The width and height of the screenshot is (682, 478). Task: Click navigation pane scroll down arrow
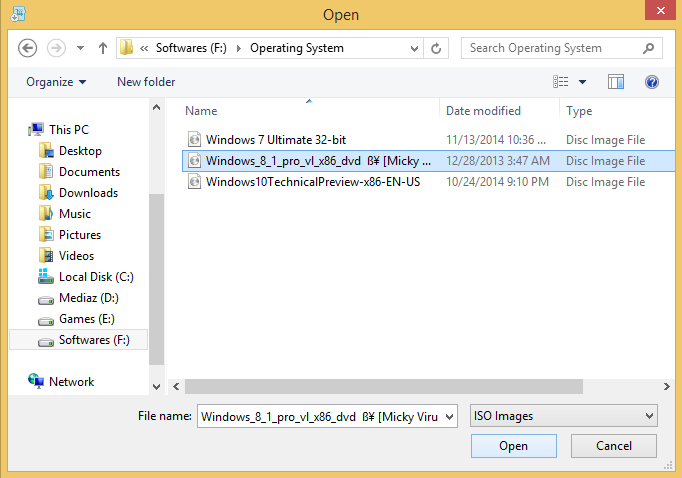pyautogui.click(x=157, y=387)
